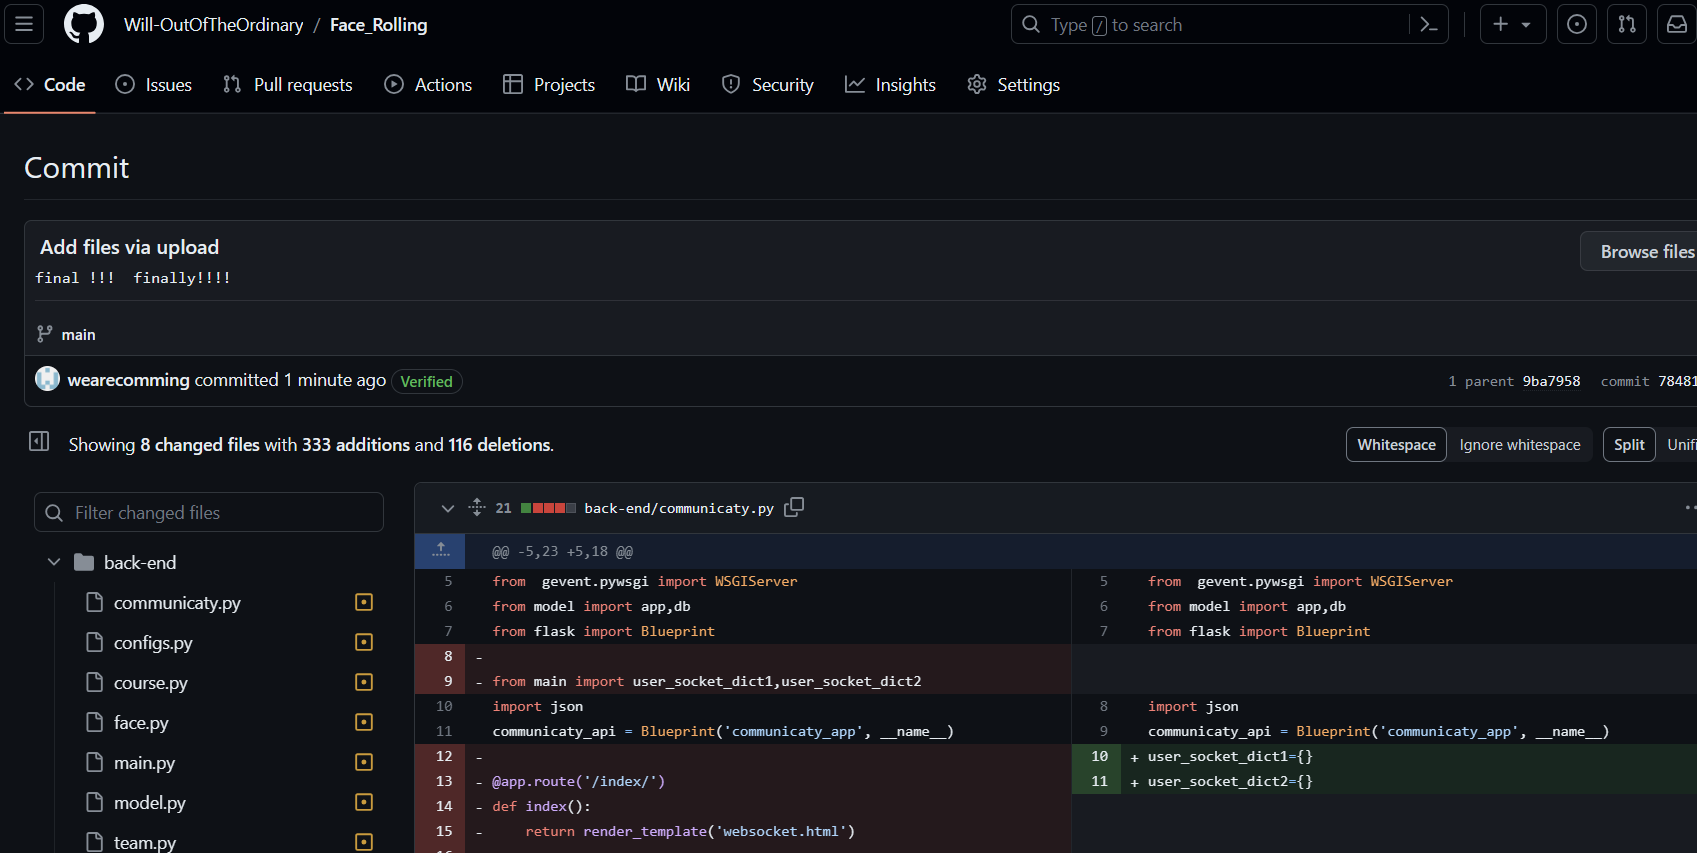Click the wearecomming avatar image

(47, 379)
